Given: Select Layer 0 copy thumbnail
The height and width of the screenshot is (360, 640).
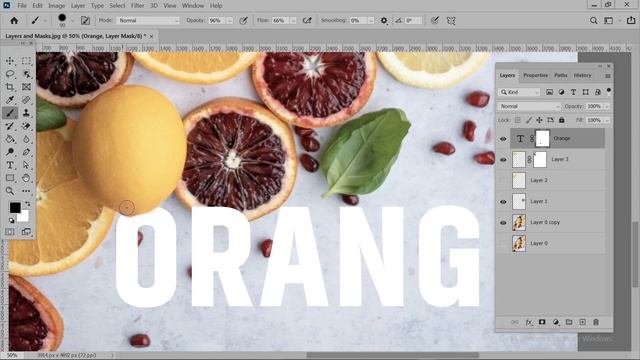Looking at the screenshot, I should pos(519,222).
